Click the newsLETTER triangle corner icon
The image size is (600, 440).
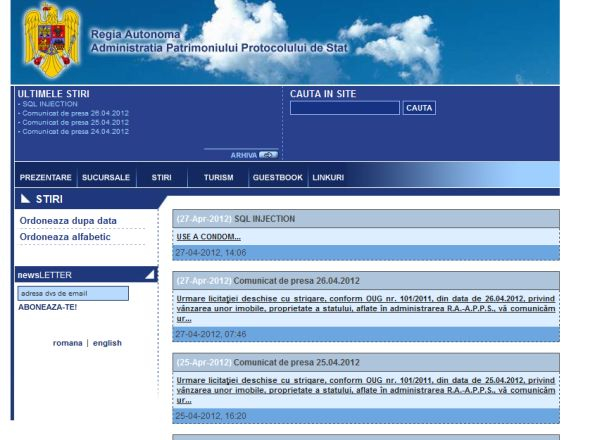pyautogui.click(x=150, y=274)
